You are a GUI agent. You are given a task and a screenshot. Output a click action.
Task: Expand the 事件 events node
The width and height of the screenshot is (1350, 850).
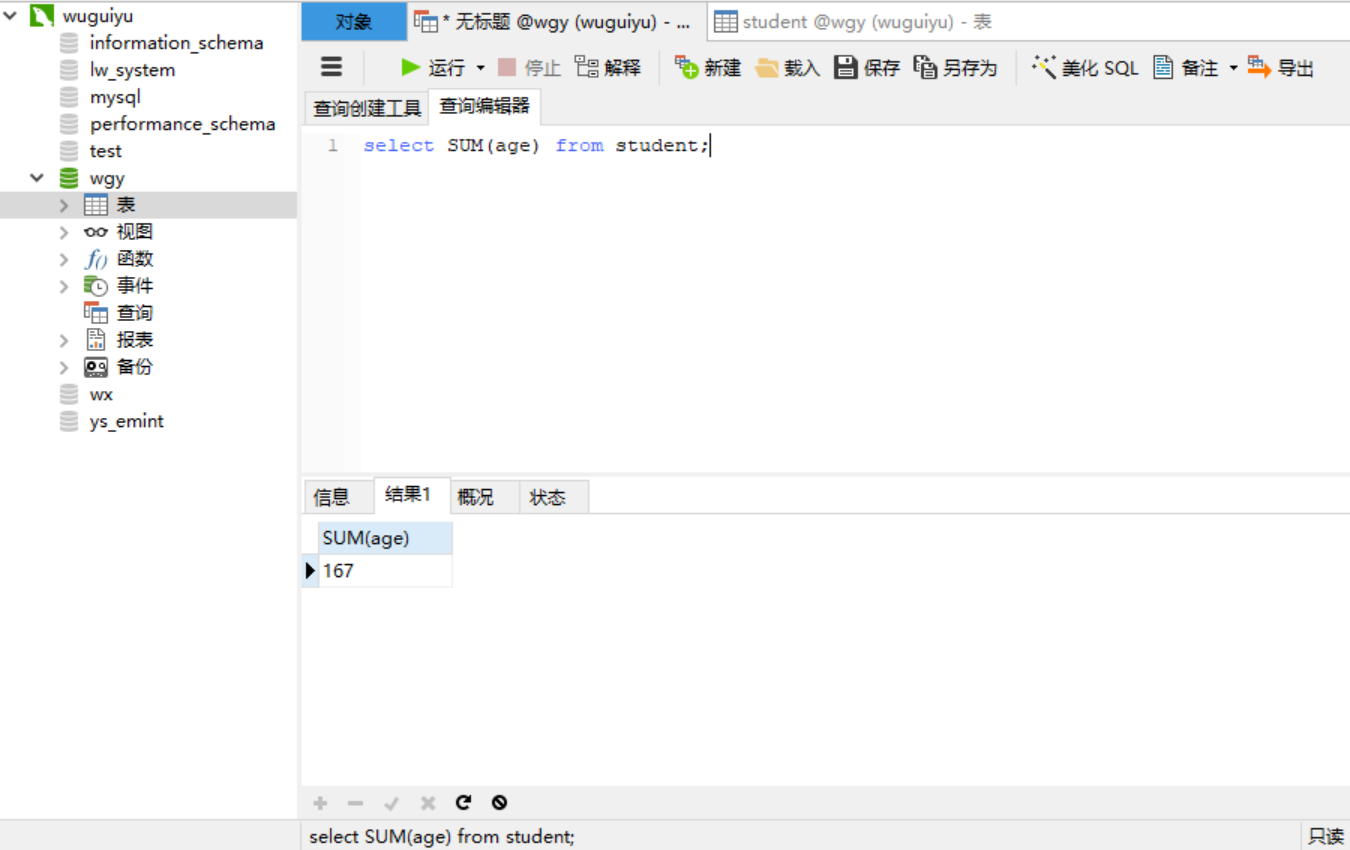click(64, 286)
